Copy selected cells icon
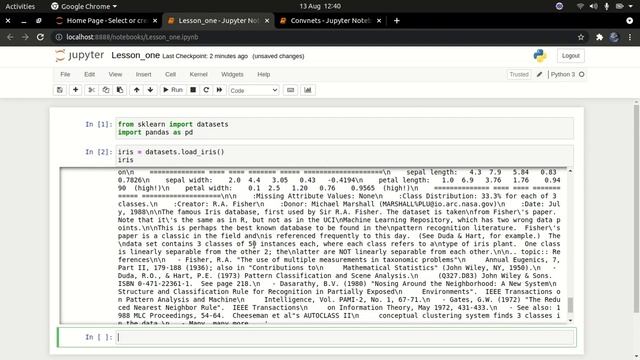The height and width of the screenshot is (360, 640). coord(106,90)
